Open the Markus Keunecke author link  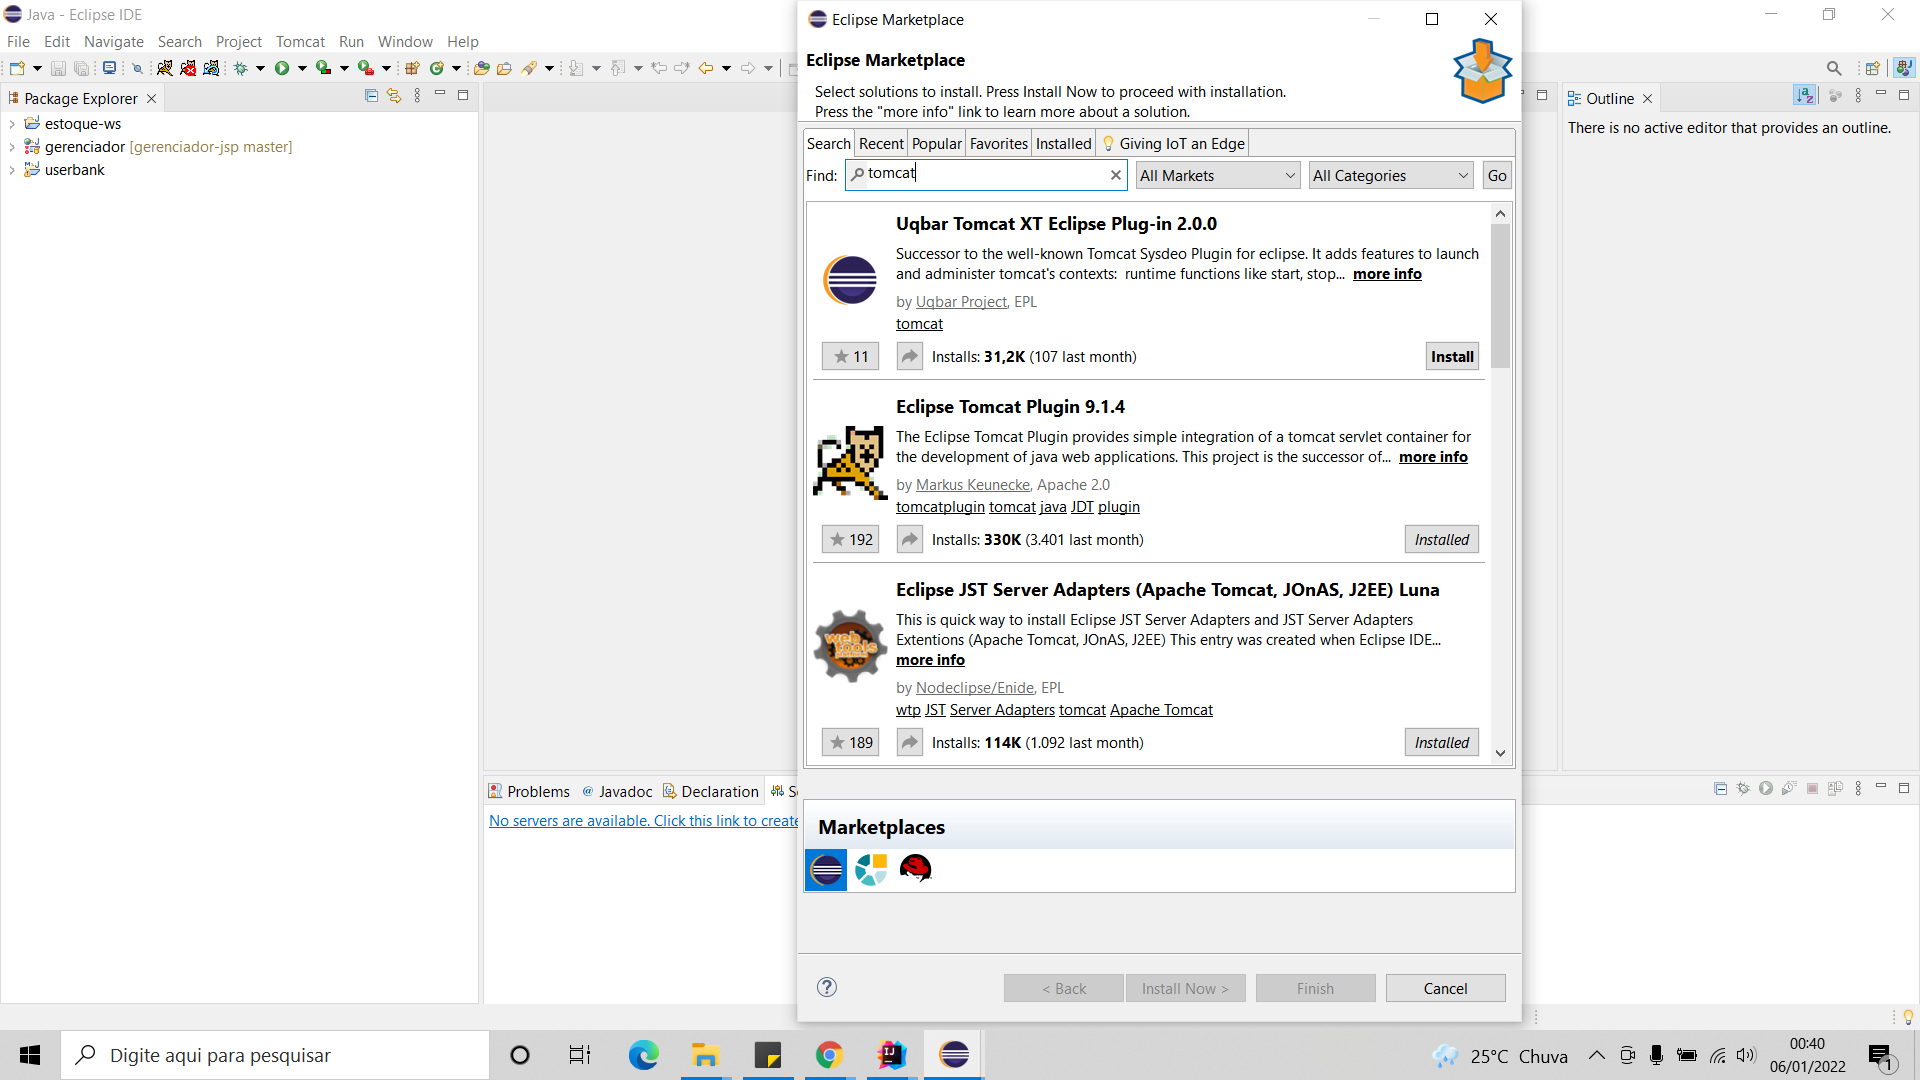973,485
